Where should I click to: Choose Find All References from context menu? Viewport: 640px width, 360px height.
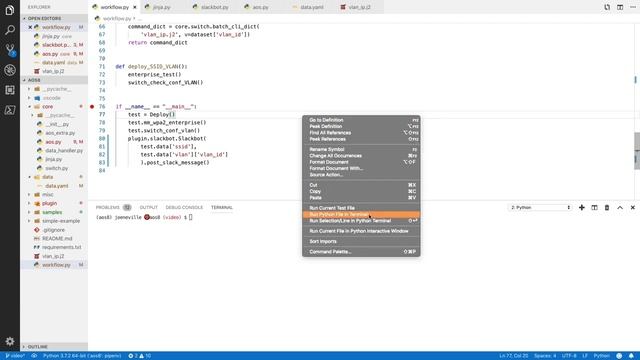(x=361, y=133)
